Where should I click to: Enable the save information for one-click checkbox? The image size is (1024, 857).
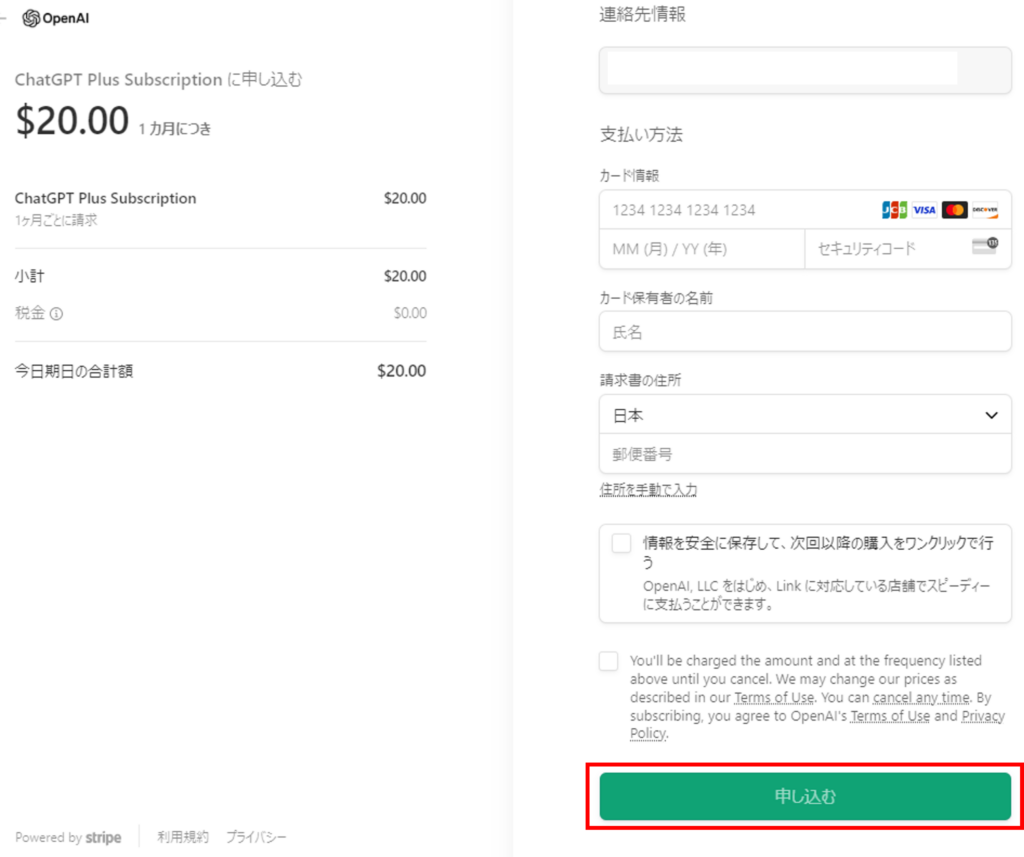tap(621, 543)
